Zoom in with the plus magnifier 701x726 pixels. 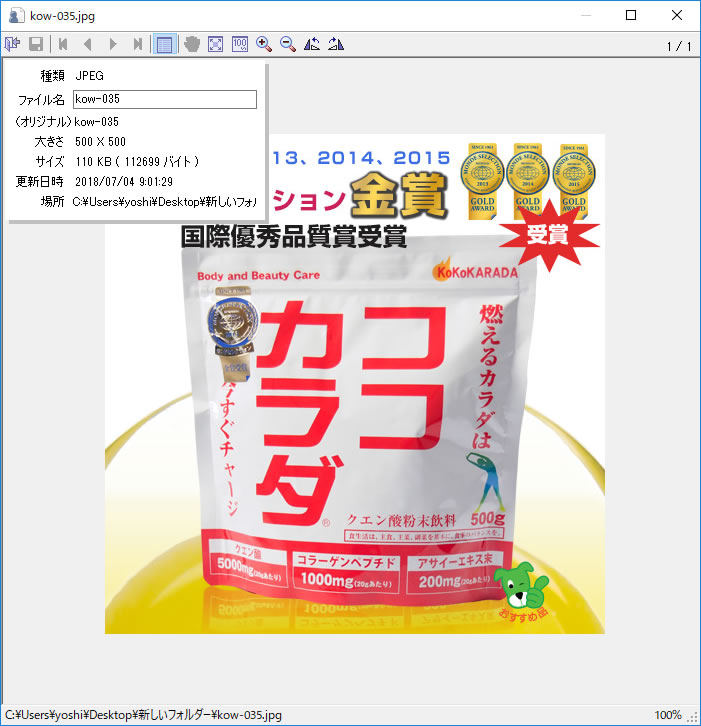[264, 44]
